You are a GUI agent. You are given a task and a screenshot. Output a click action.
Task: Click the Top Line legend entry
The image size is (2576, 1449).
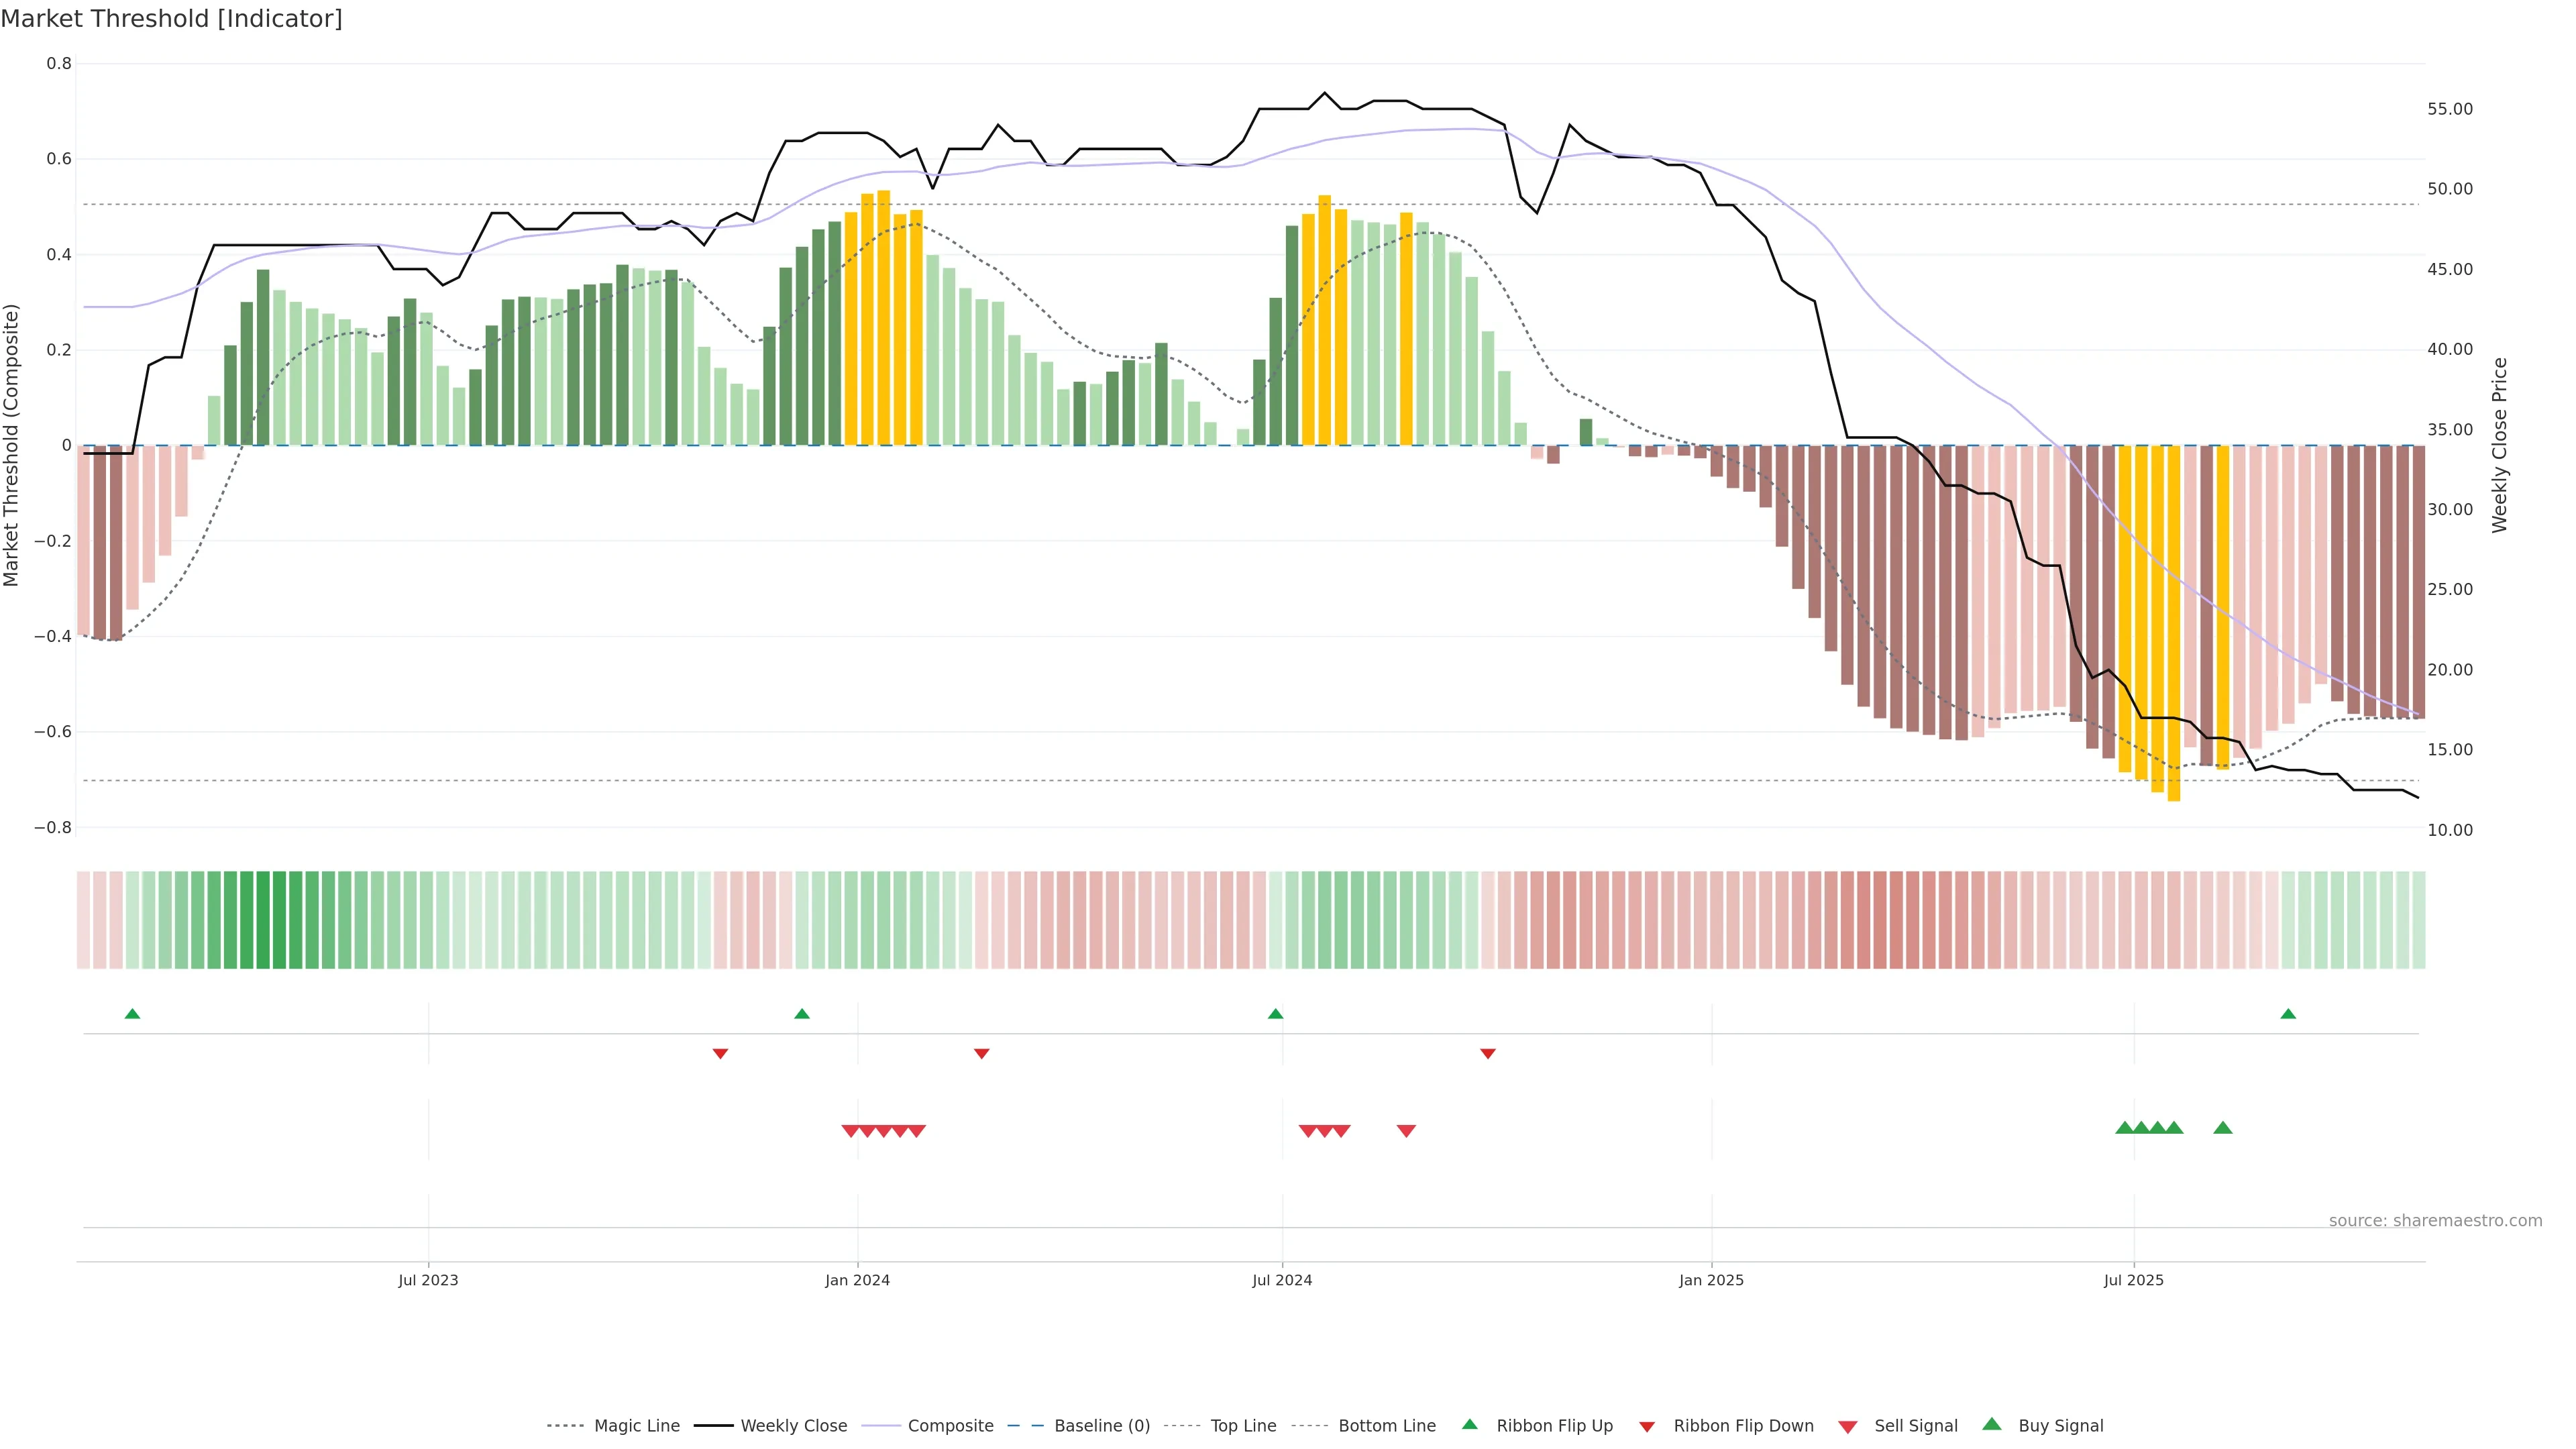1243,1426
